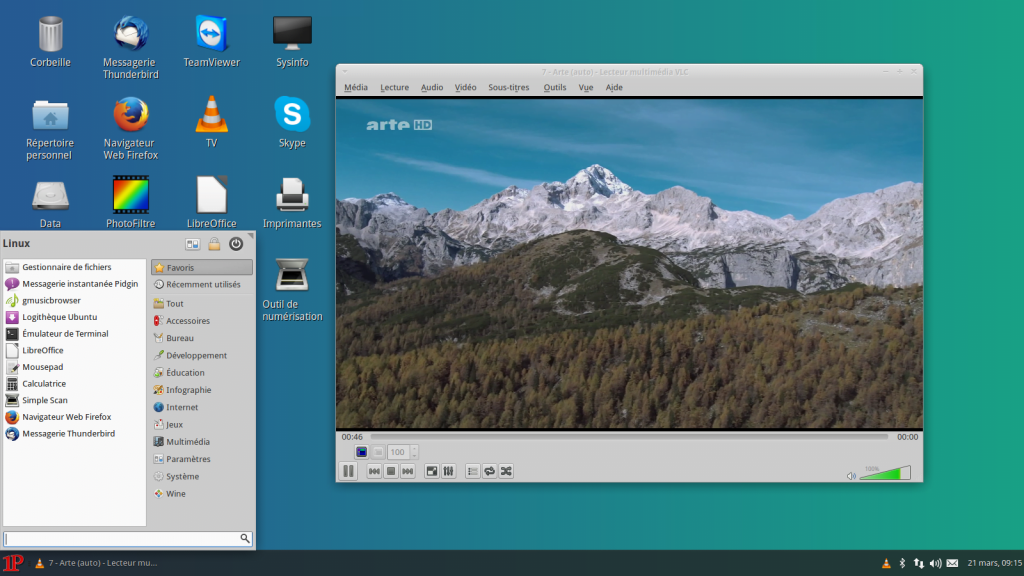Open VLC extended settings equalizer icon
The image size is (1024, 576).
(449, 471)
